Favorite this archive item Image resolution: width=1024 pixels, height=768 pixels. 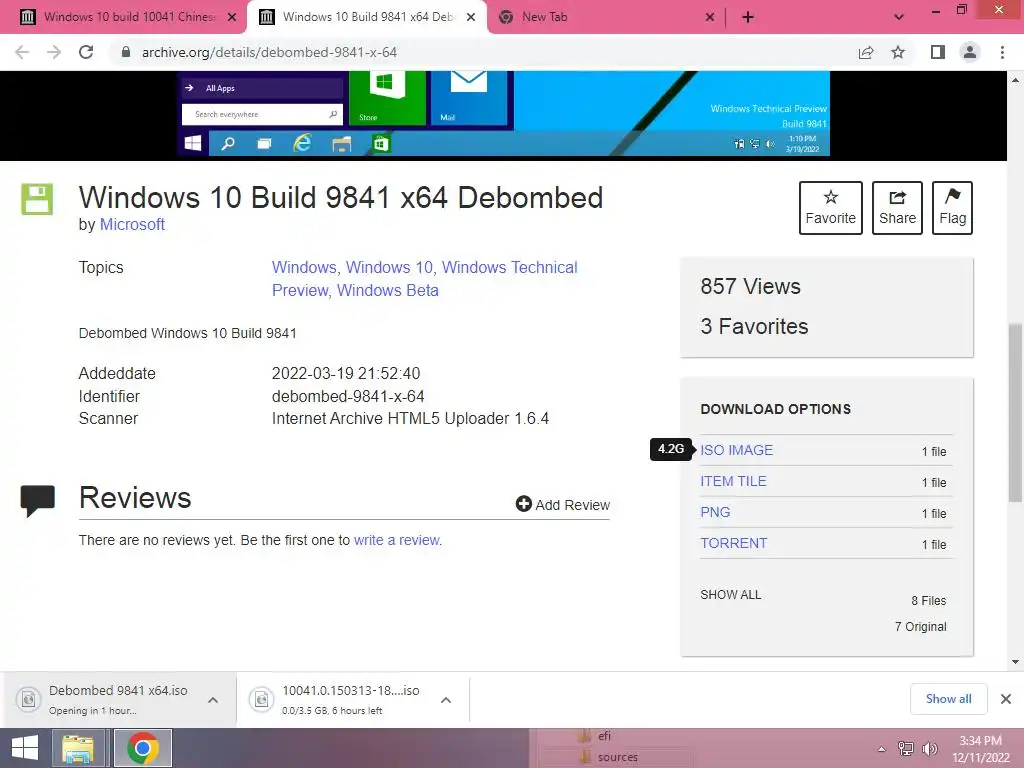[831, 208]
